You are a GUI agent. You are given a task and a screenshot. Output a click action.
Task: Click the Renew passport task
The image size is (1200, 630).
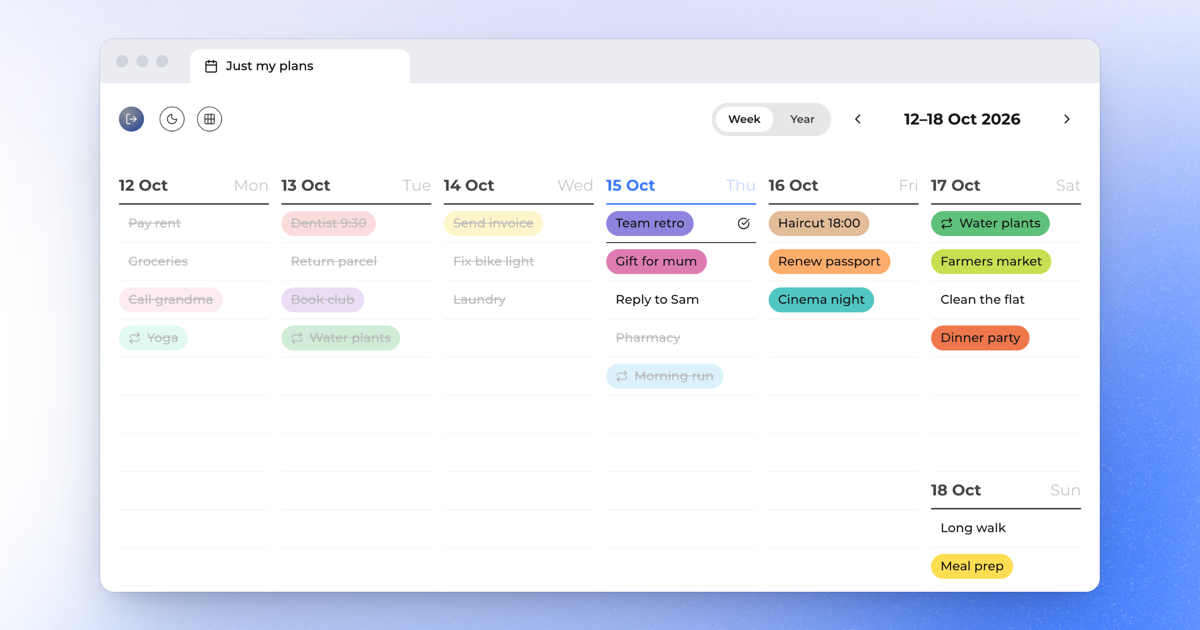tap(829, 262)
